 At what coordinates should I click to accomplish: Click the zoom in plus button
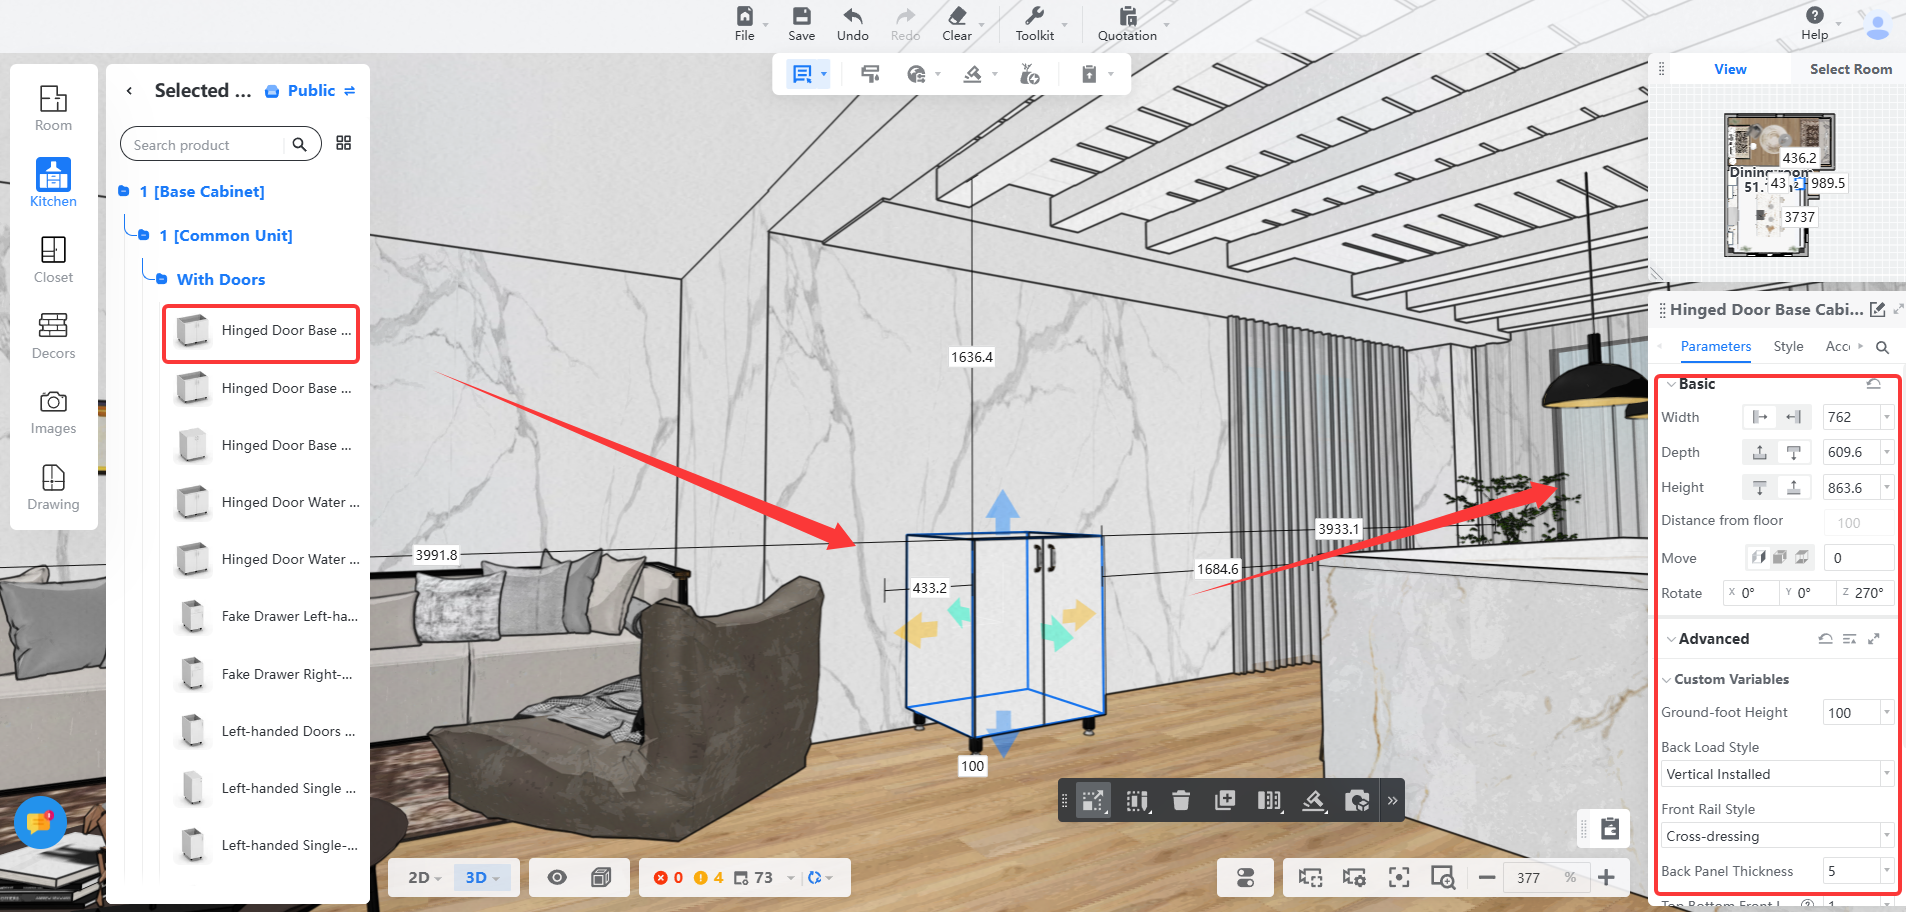pos(1606,877)
